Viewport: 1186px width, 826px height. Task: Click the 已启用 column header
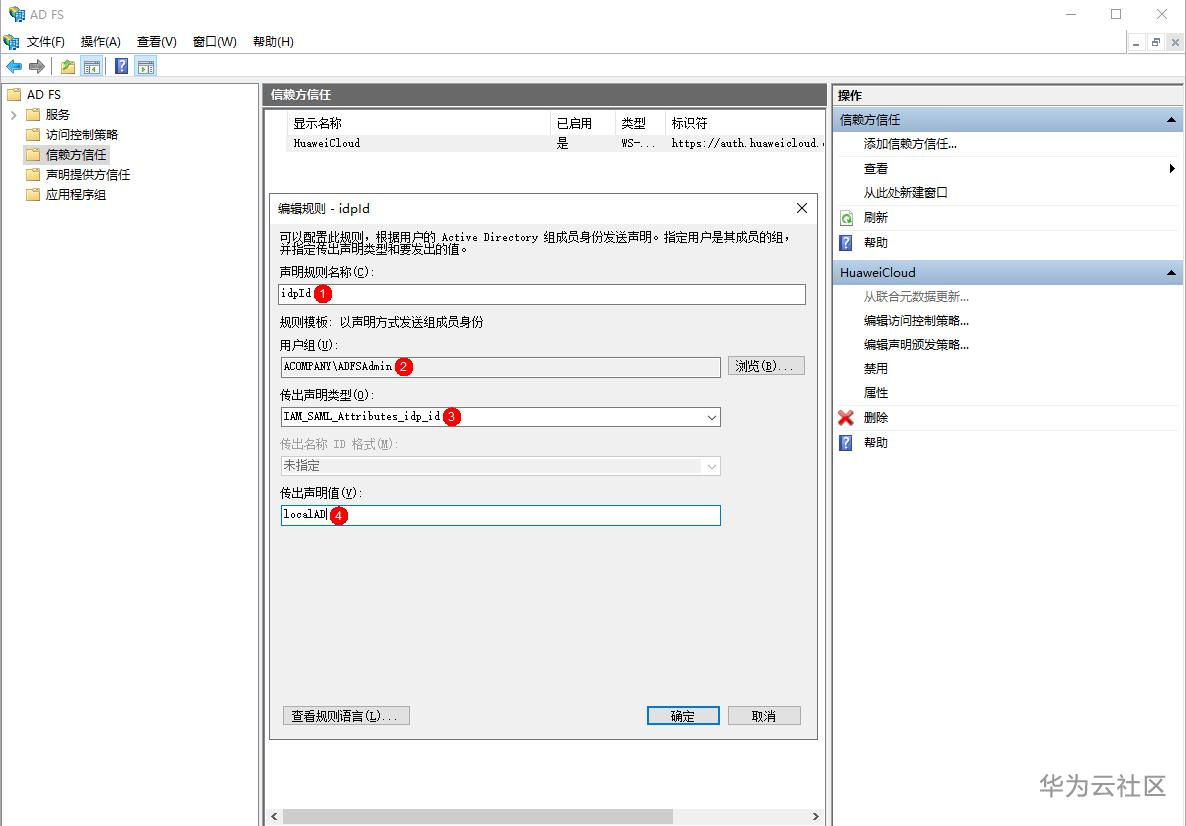pyautogui.click(x=583, y=123)
